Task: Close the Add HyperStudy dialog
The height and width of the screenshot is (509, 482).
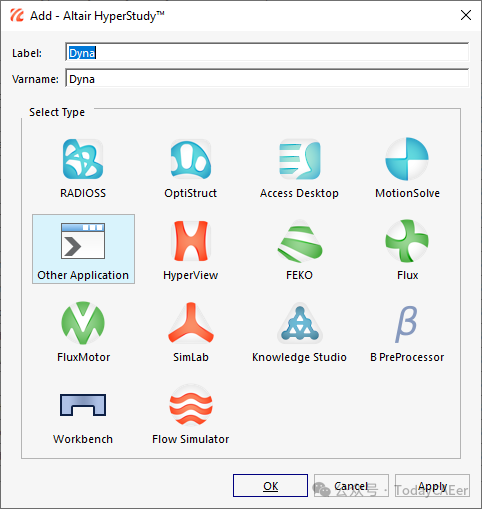Action: (x=466, y=15)
